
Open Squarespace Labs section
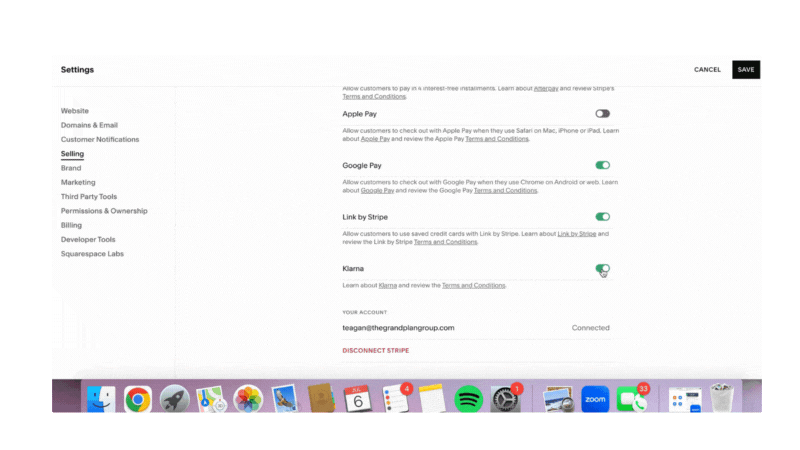[92, 254]
